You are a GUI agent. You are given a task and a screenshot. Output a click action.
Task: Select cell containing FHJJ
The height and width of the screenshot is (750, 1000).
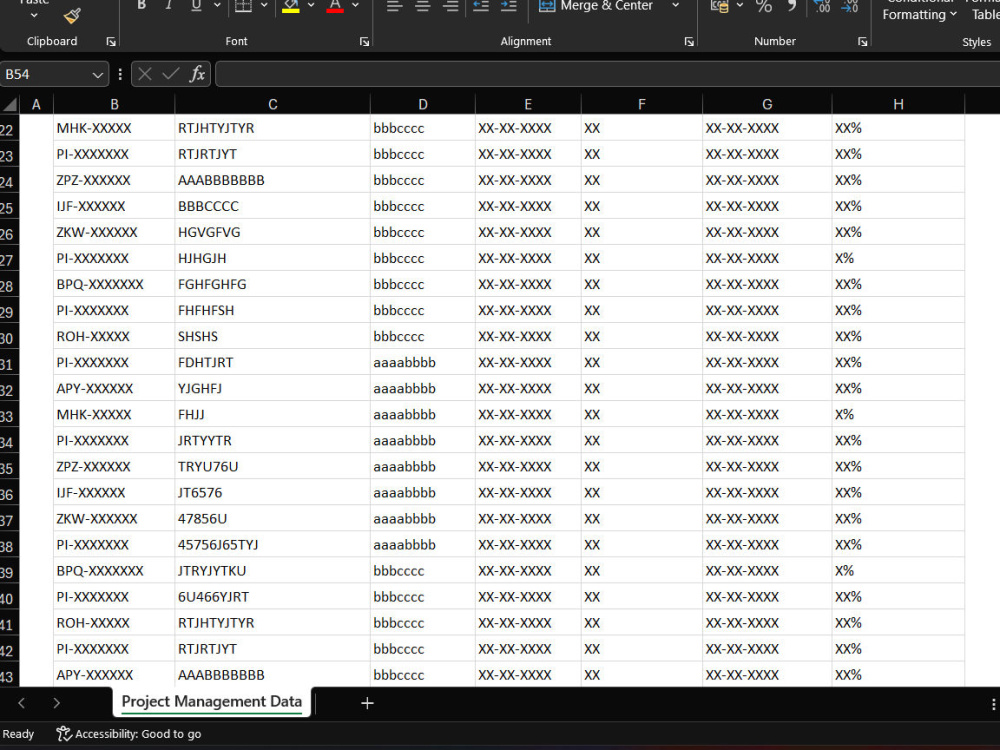(x=272, y=414)
